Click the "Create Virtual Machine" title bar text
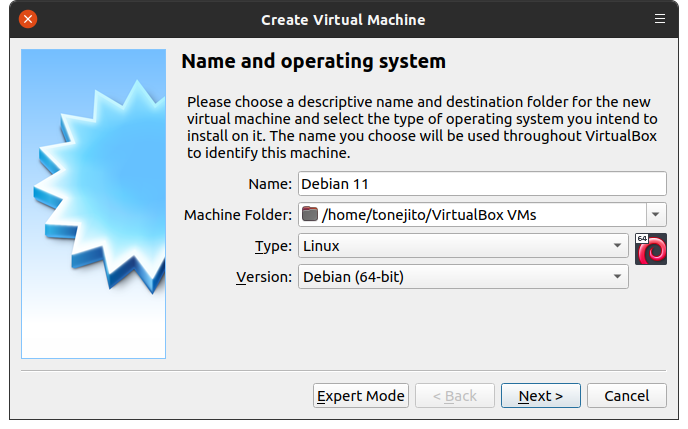 click(343, 19)
